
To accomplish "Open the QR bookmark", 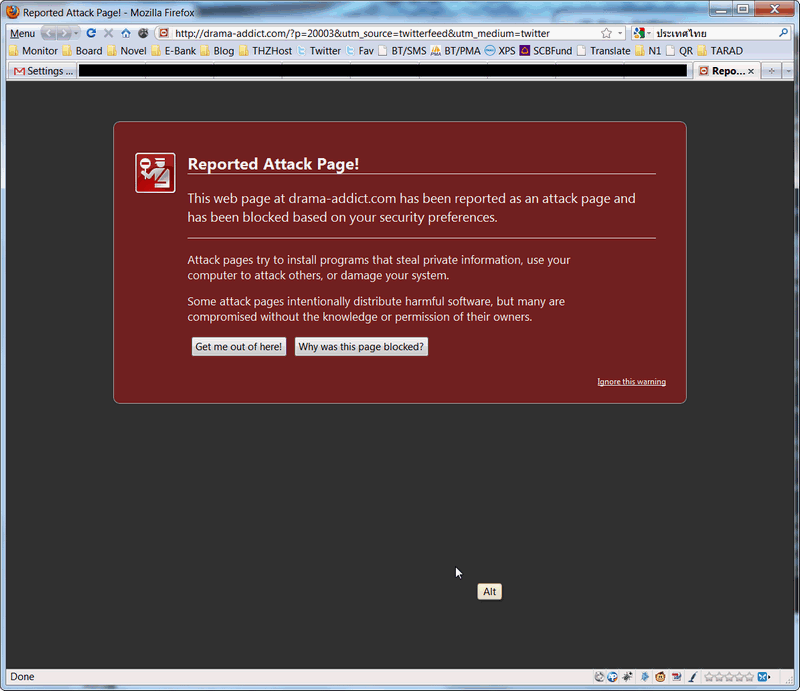I will click(680, 51).
